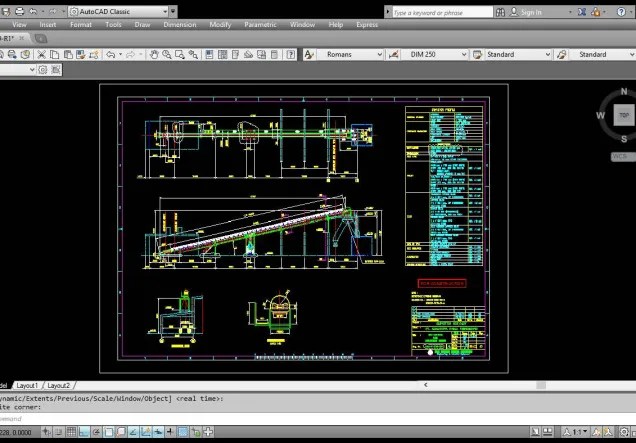636x443 pixels.
Task: Click the TOP face of ViewCube
Action: [x=624, y=115]
